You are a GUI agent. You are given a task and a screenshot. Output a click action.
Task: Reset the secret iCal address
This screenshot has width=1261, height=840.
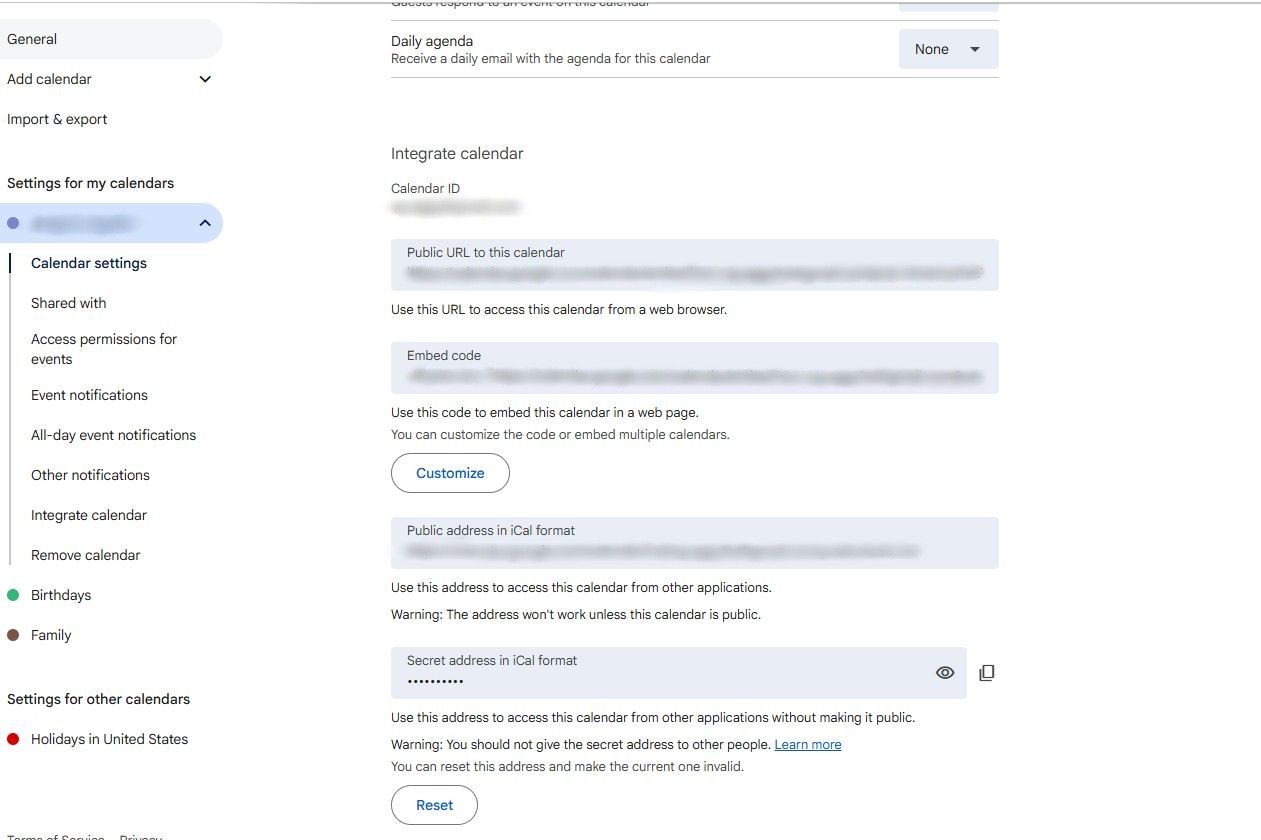tap(434, 805)
